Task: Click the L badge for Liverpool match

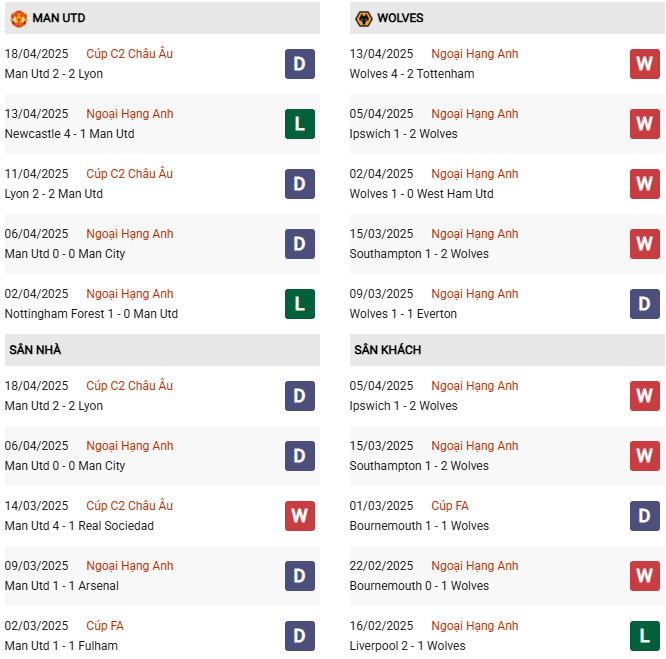Action: (644, 636)
